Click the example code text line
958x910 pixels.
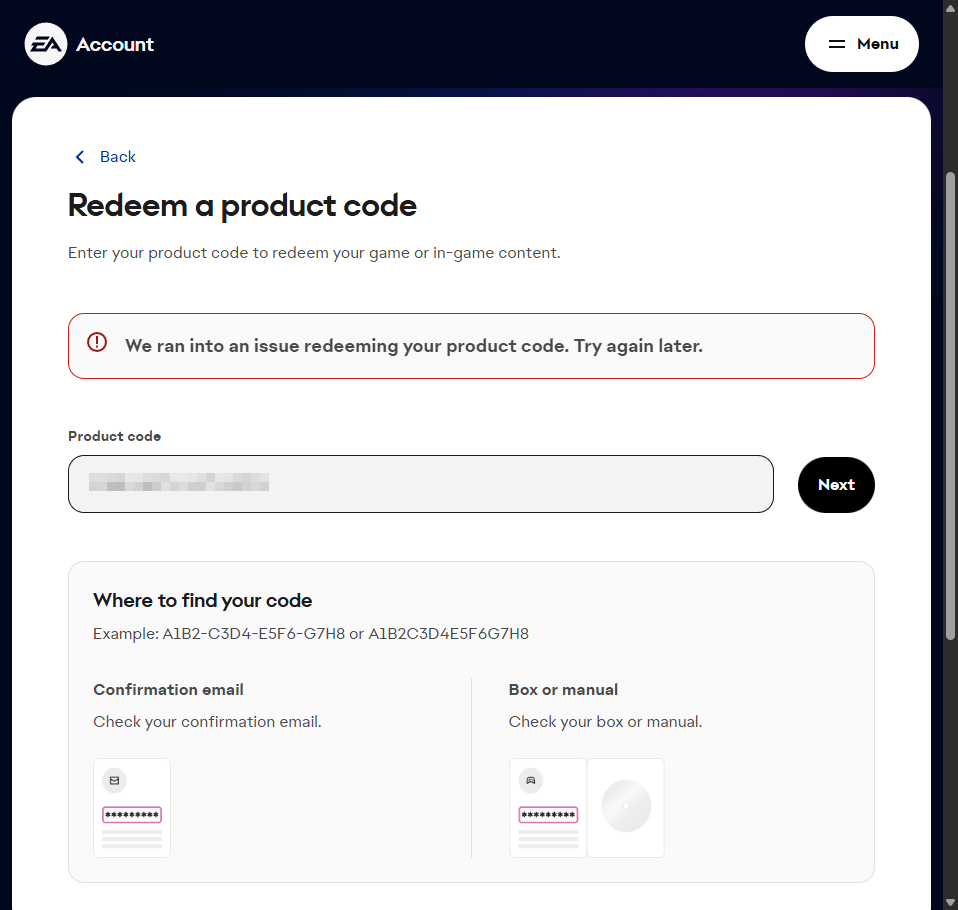point(311,634)
